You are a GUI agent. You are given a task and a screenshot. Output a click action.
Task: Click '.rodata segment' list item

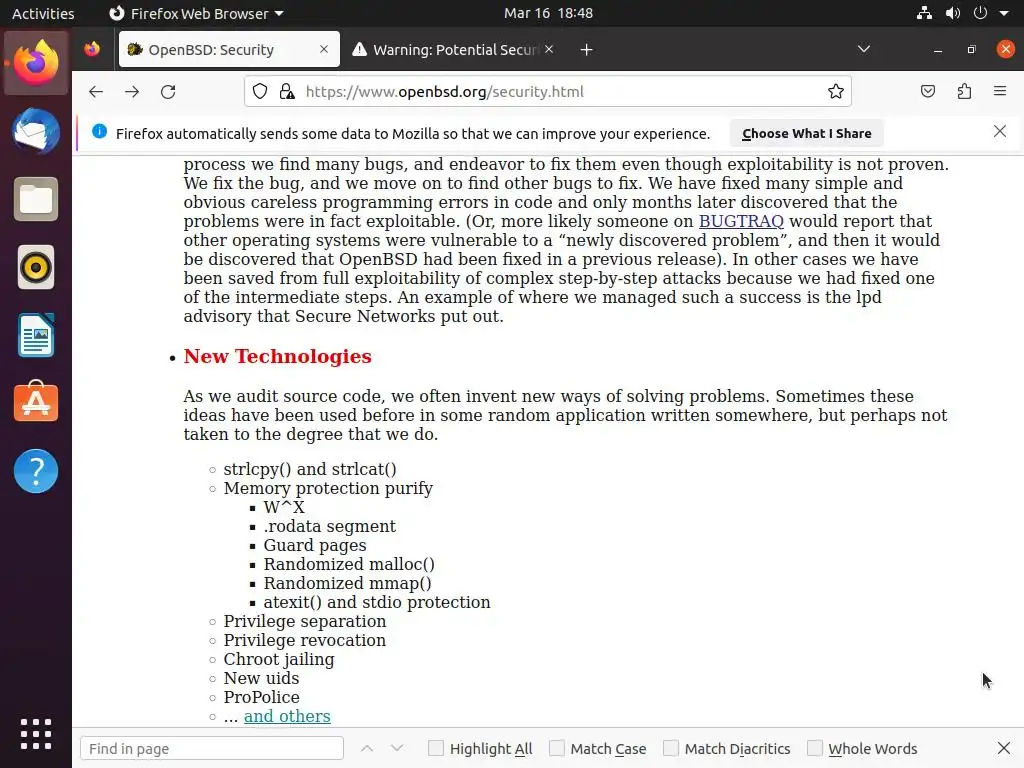pyautogui.click(x=330, y=526)
